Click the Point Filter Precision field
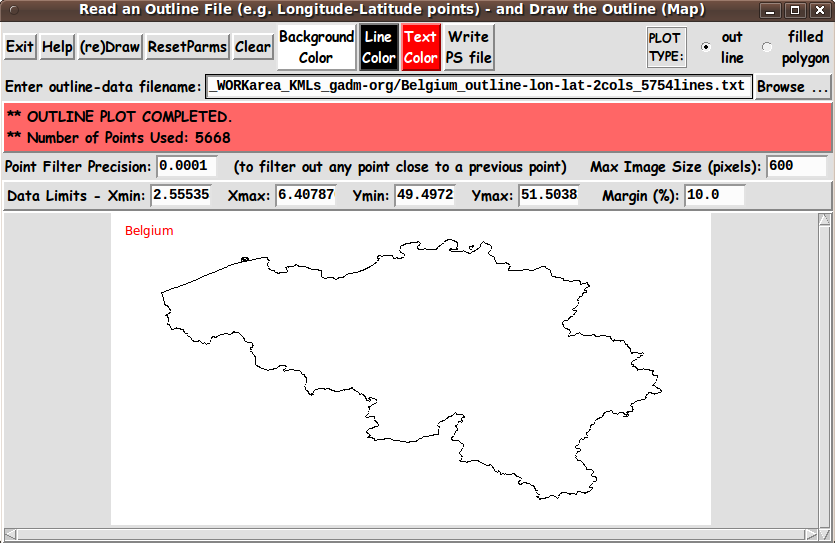The width and height of the screenshot is (835, 543). pos(187,166)
